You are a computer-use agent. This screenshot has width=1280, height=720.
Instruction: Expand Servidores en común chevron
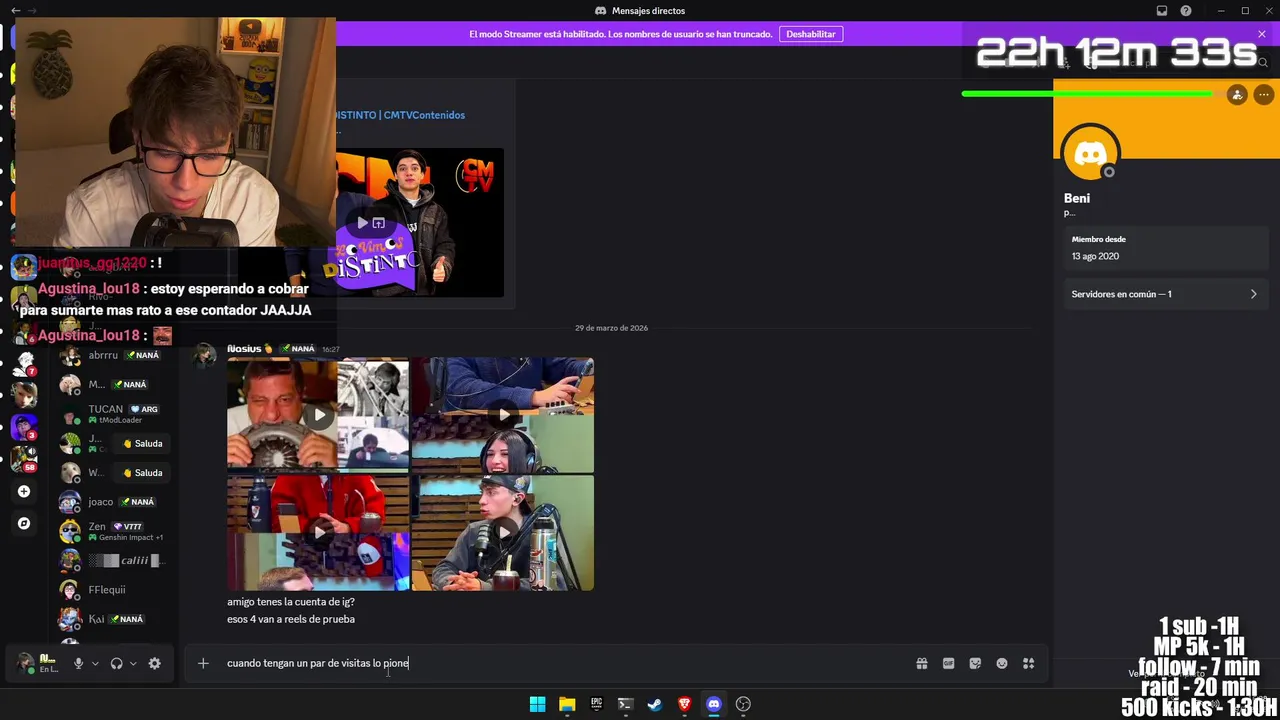click(1253, 294)
